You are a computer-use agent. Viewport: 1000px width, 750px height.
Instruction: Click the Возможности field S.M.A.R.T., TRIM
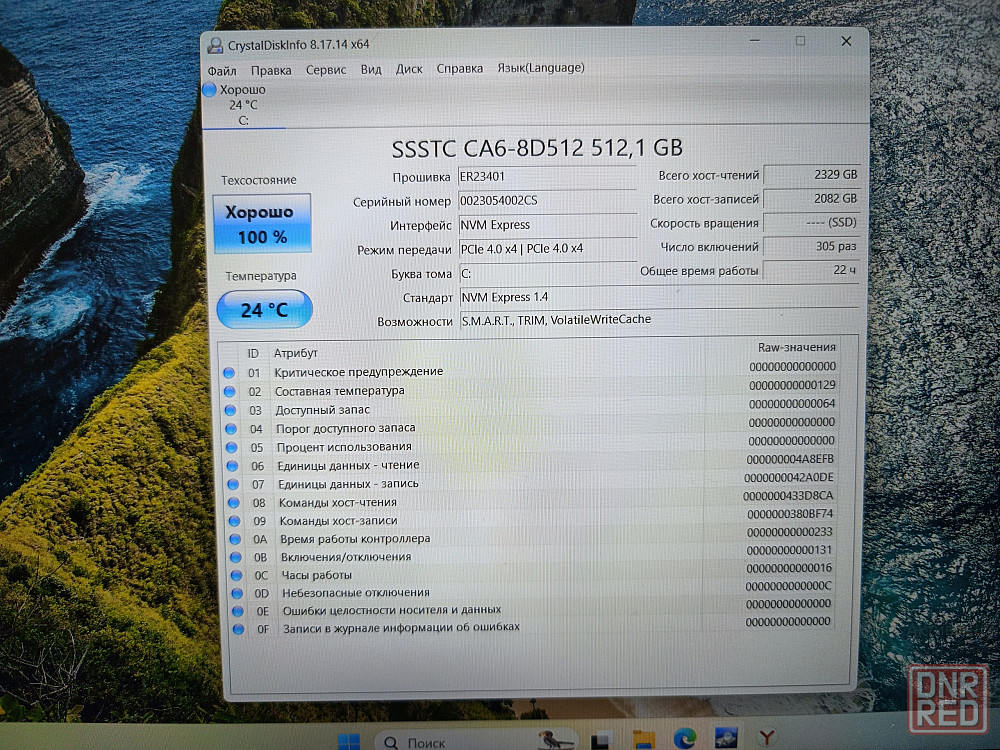pyautogui.click(x=659, y=320)
